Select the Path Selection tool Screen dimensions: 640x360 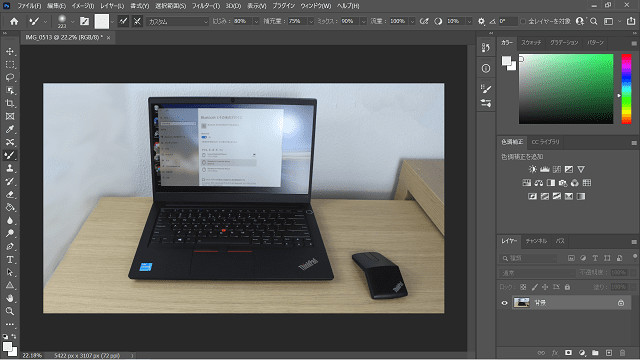tap(10, 272)
